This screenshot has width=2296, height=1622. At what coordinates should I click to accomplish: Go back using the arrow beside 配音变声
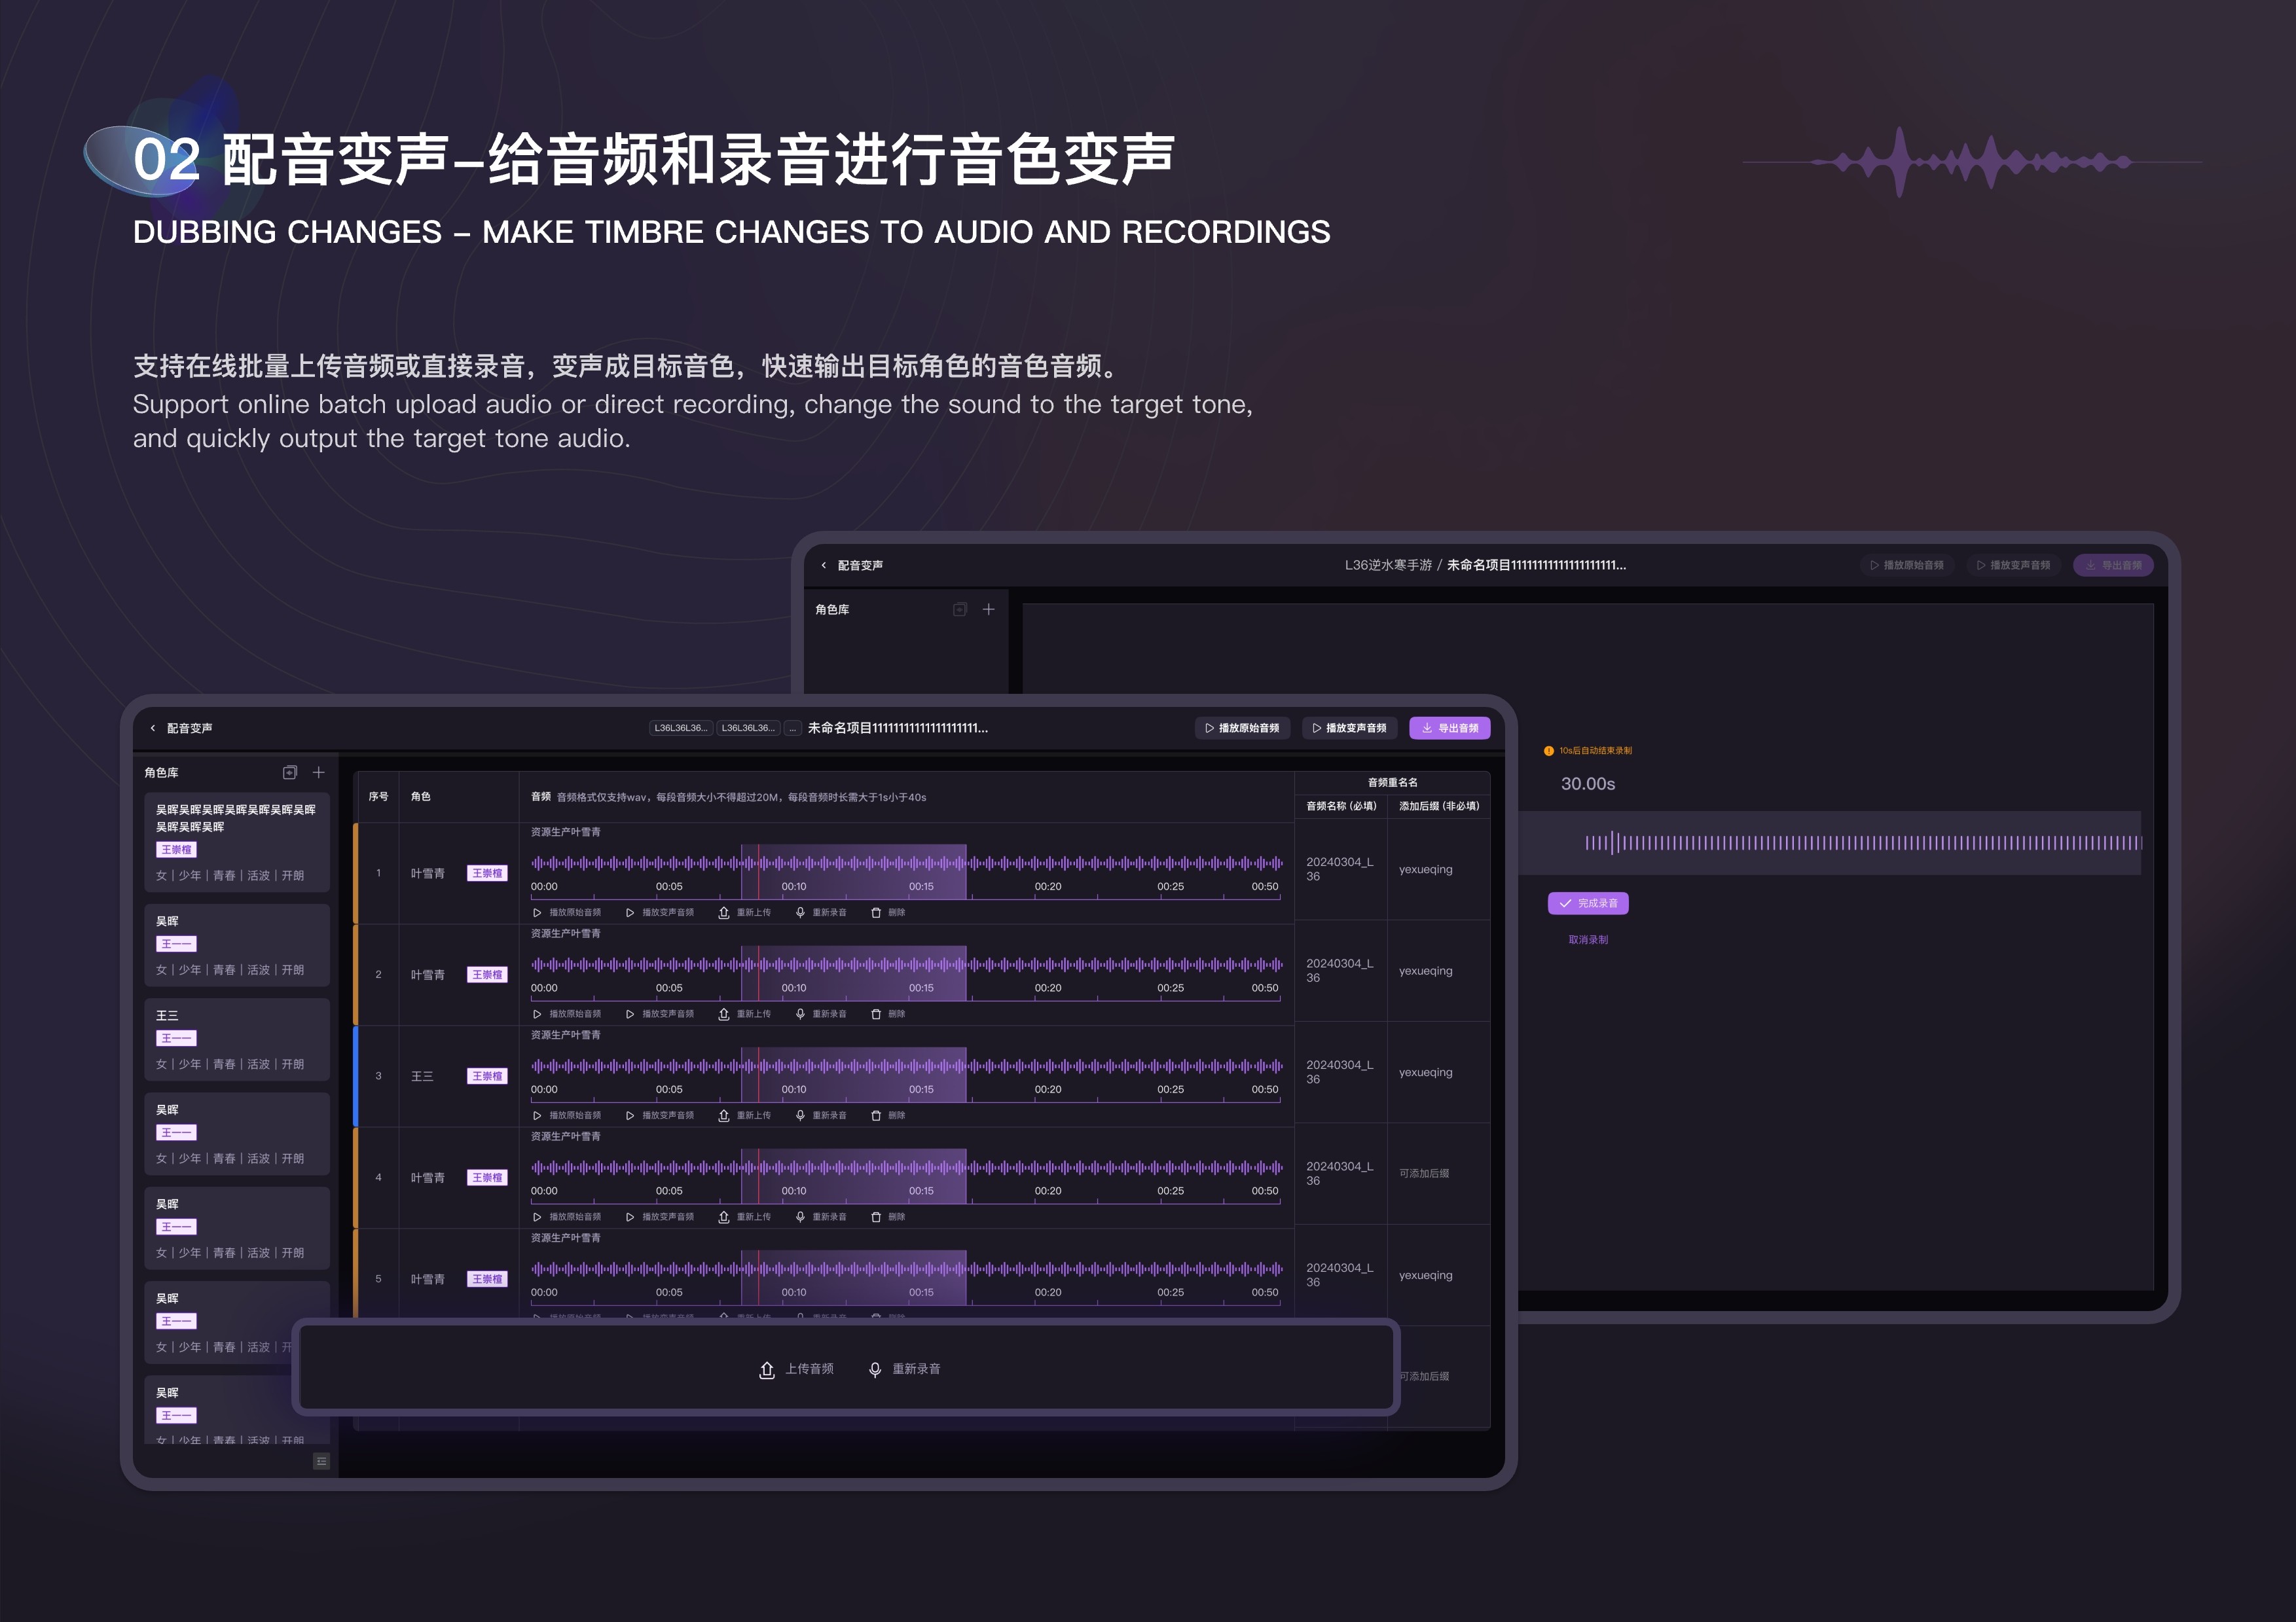click(x=152, y=728)
